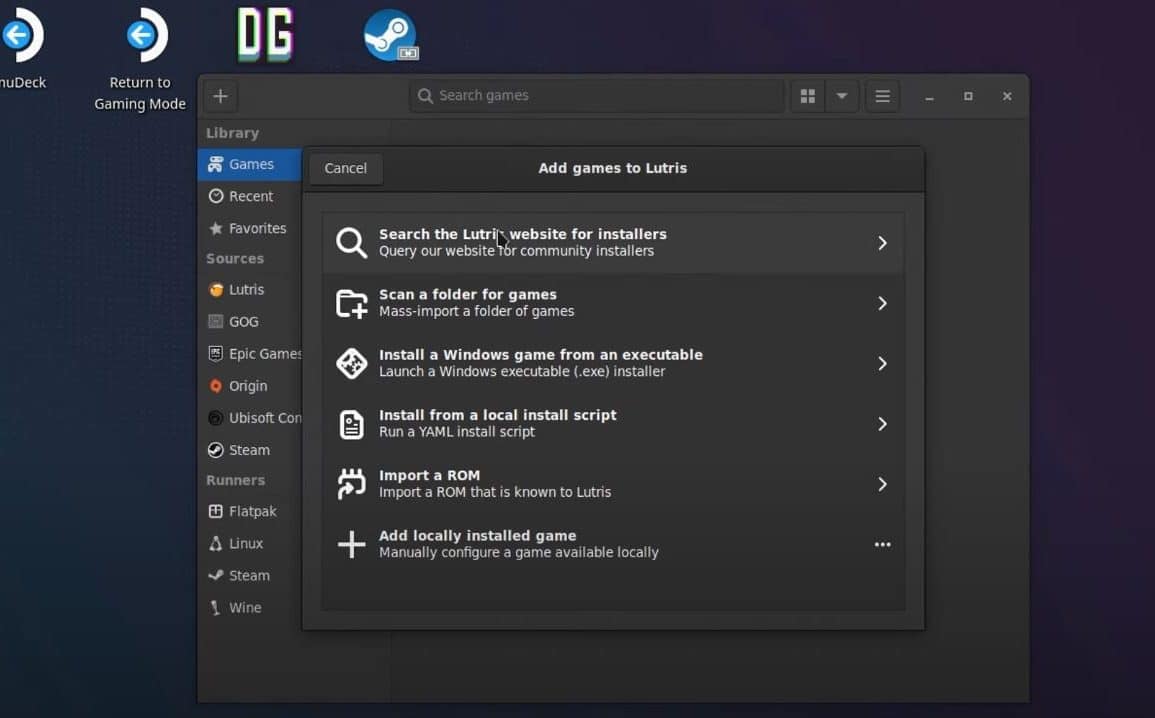Choose Import a ROM option
Image resolution: width=1155 pixels, height=718 pixels.
pos(613,484)
